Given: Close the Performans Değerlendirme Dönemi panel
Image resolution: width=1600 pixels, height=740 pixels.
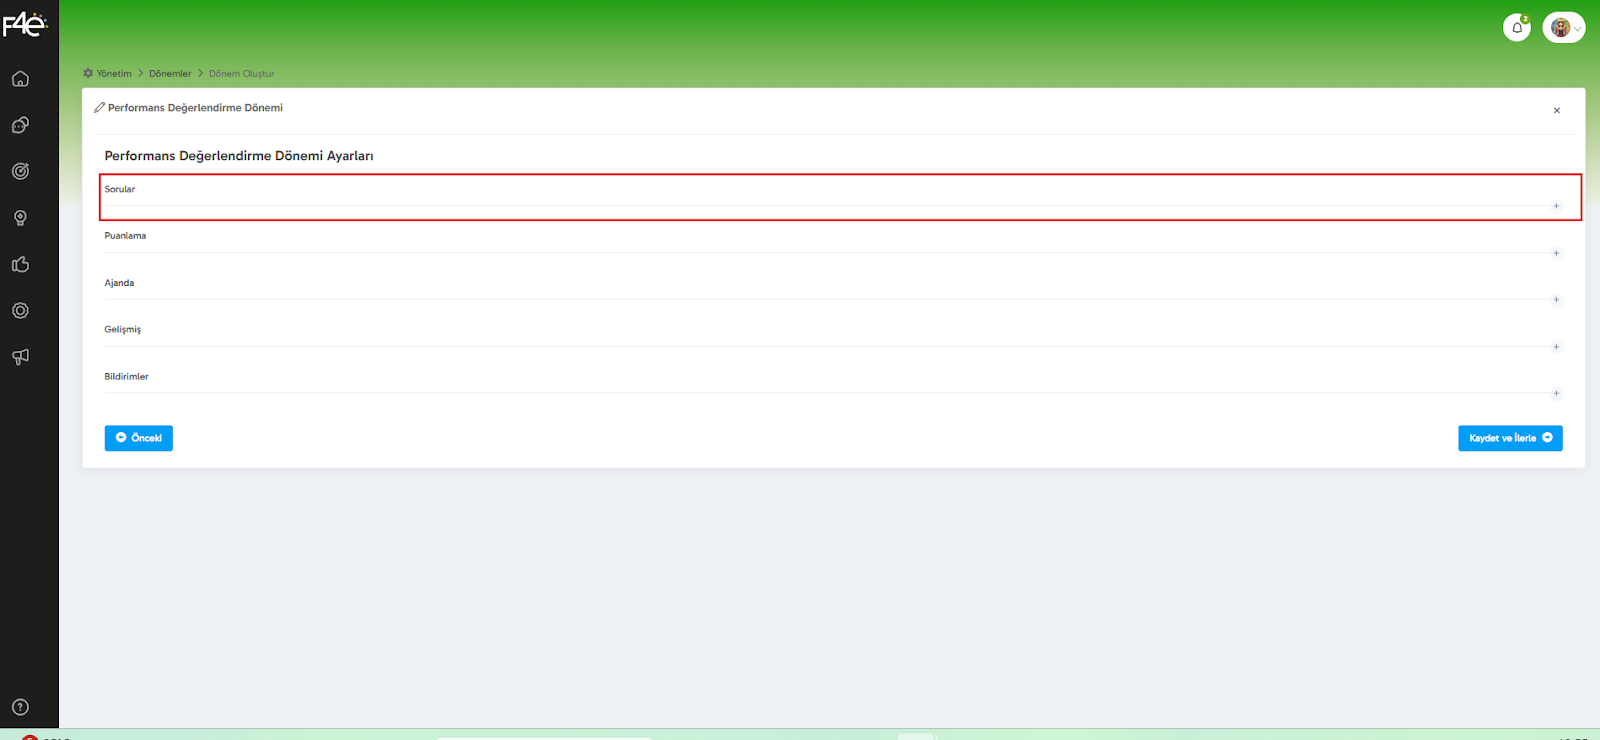Looking at the screenshot, I should point(1557,111).
